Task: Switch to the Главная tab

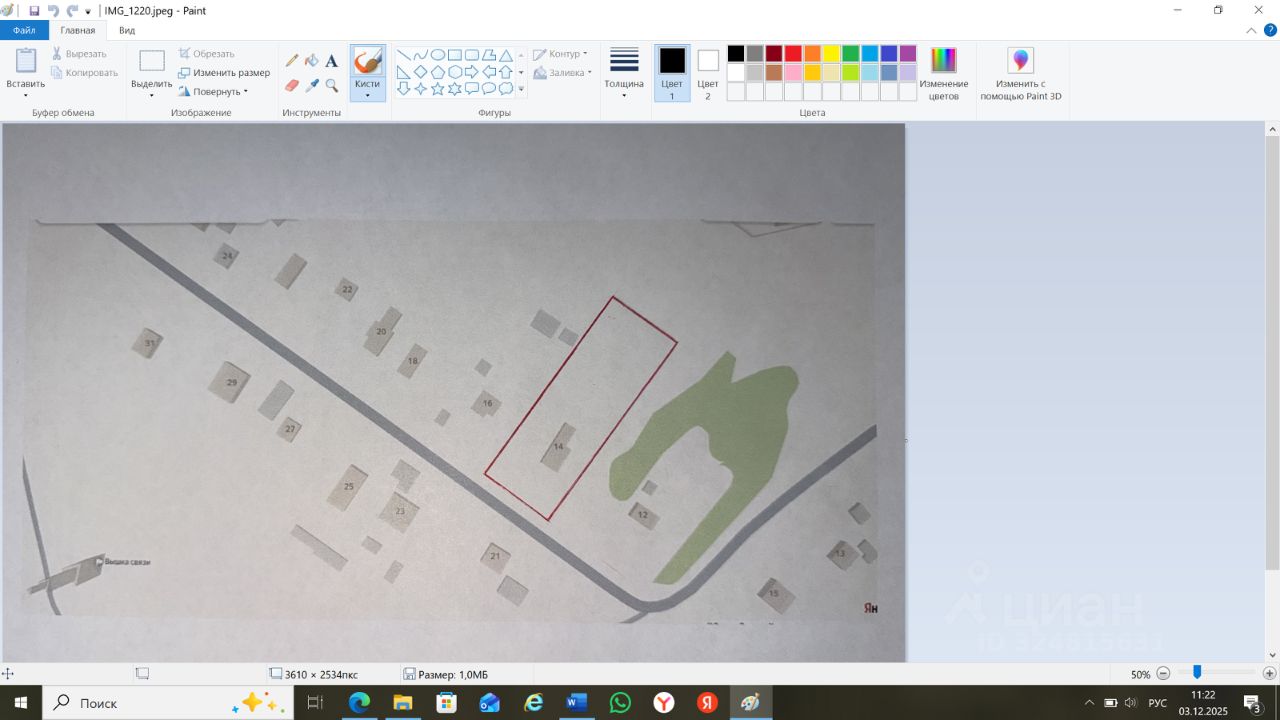Action: (x=78, y=30)
